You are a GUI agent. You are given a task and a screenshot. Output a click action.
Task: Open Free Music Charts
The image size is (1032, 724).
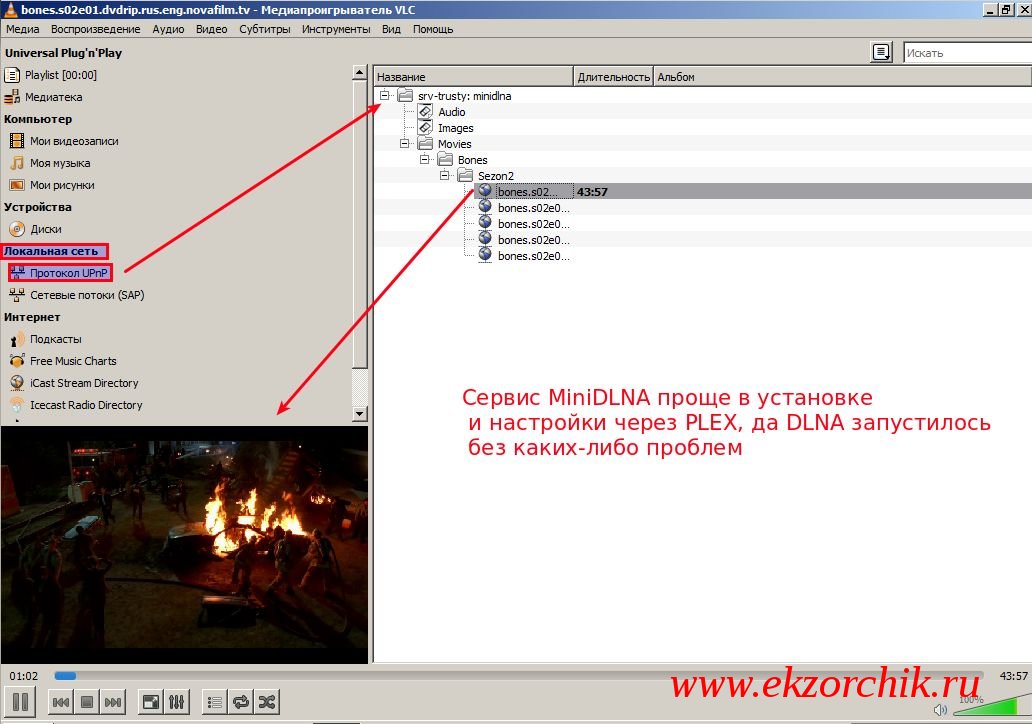tap(73, 361)
